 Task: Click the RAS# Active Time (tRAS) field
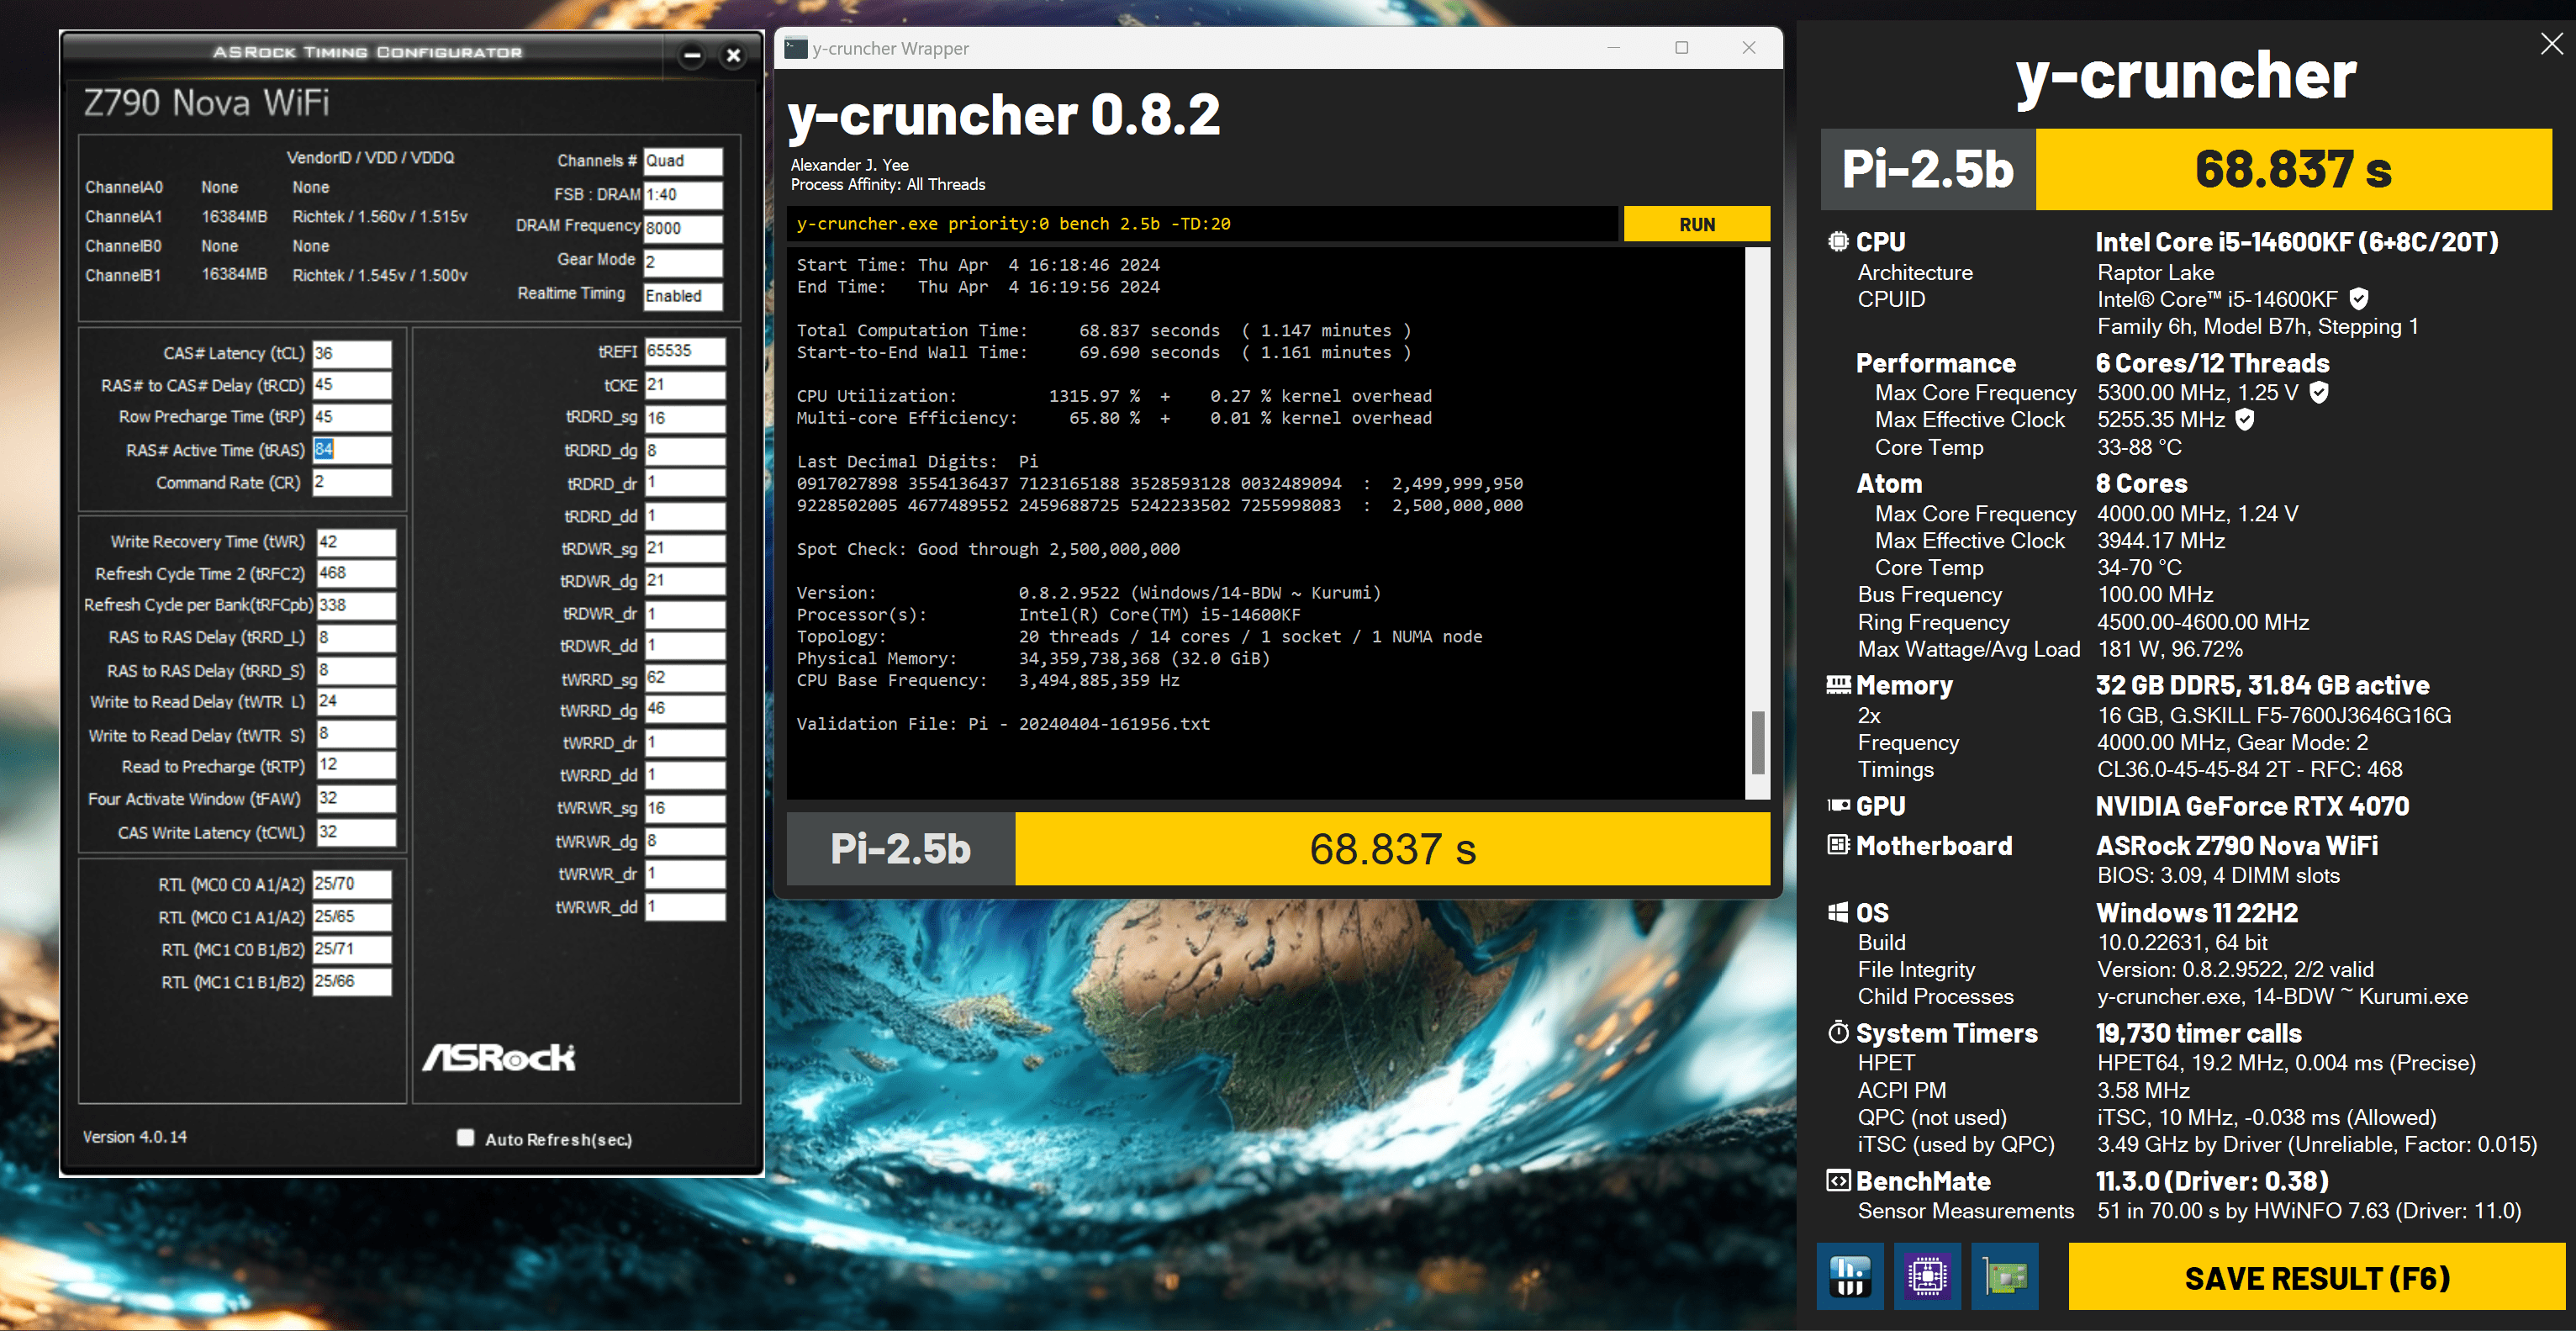(x=352, y=450)
